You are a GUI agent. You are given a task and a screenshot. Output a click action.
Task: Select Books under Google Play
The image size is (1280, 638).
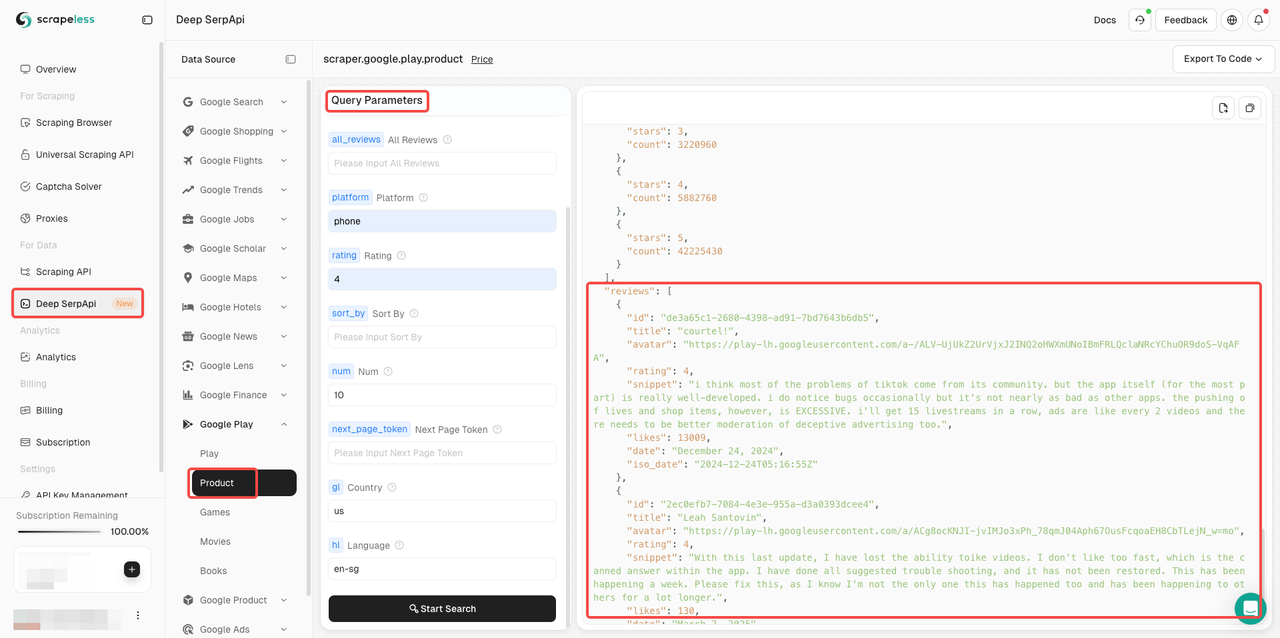coord(213,571)
